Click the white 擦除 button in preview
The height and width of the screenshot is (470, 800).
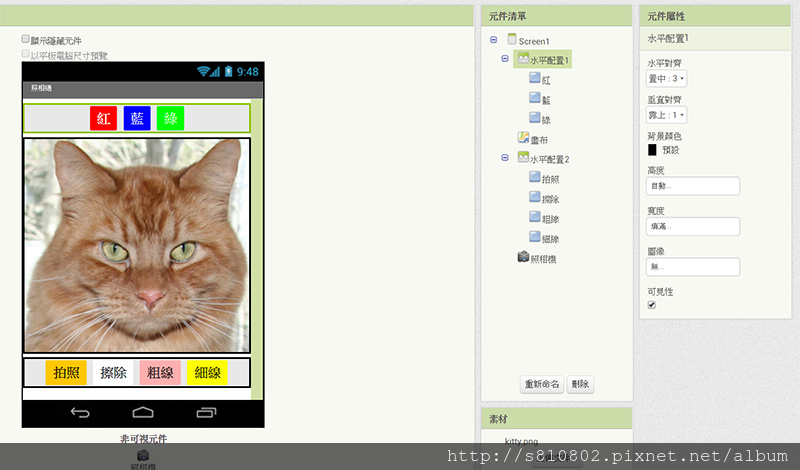point(113,373)
